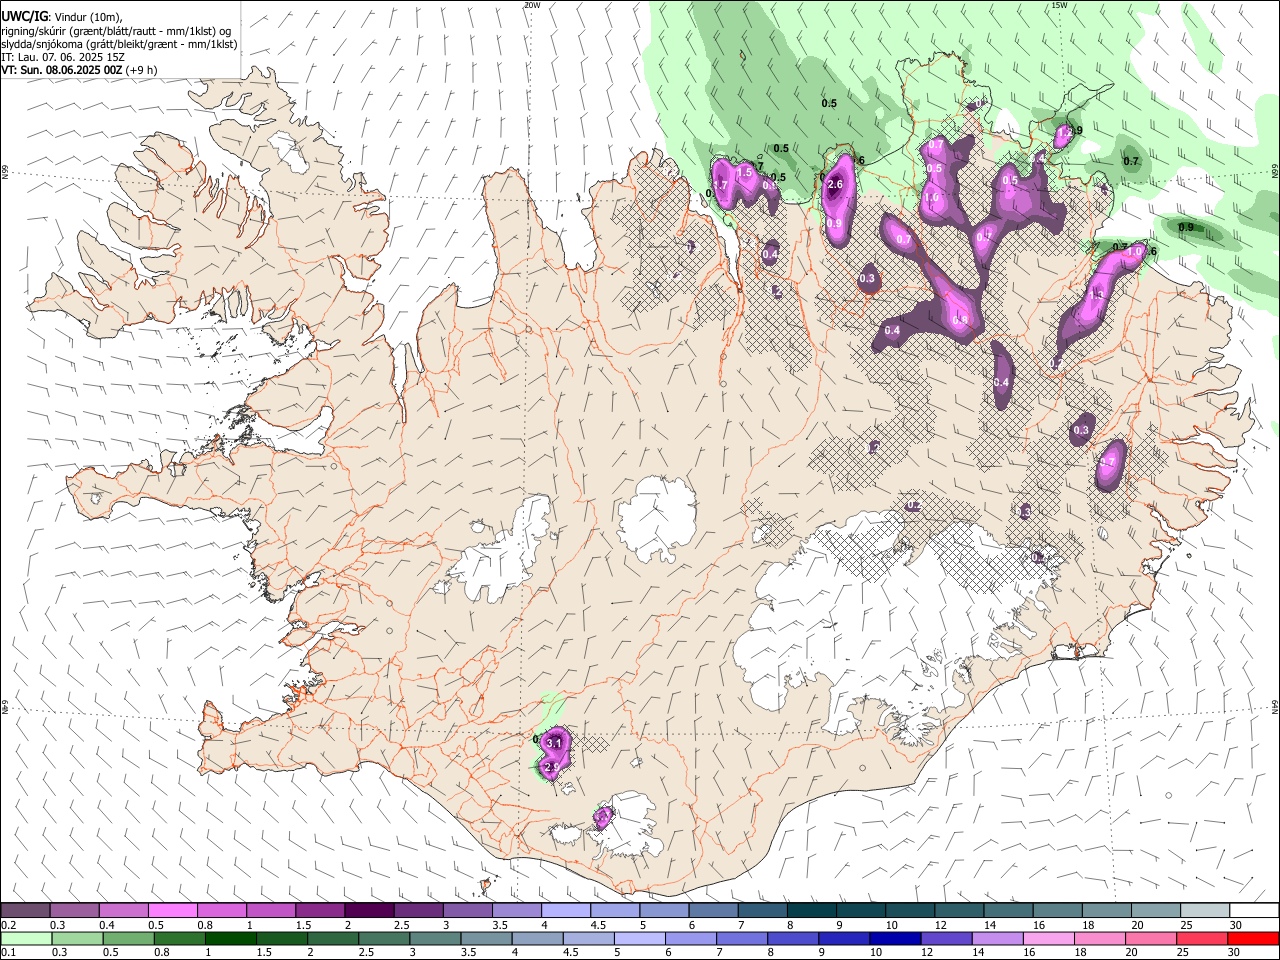Click the grey-teal snow swatch labeled 16
This screenshot has width=1280, height=960.
tap(1057, 911)
